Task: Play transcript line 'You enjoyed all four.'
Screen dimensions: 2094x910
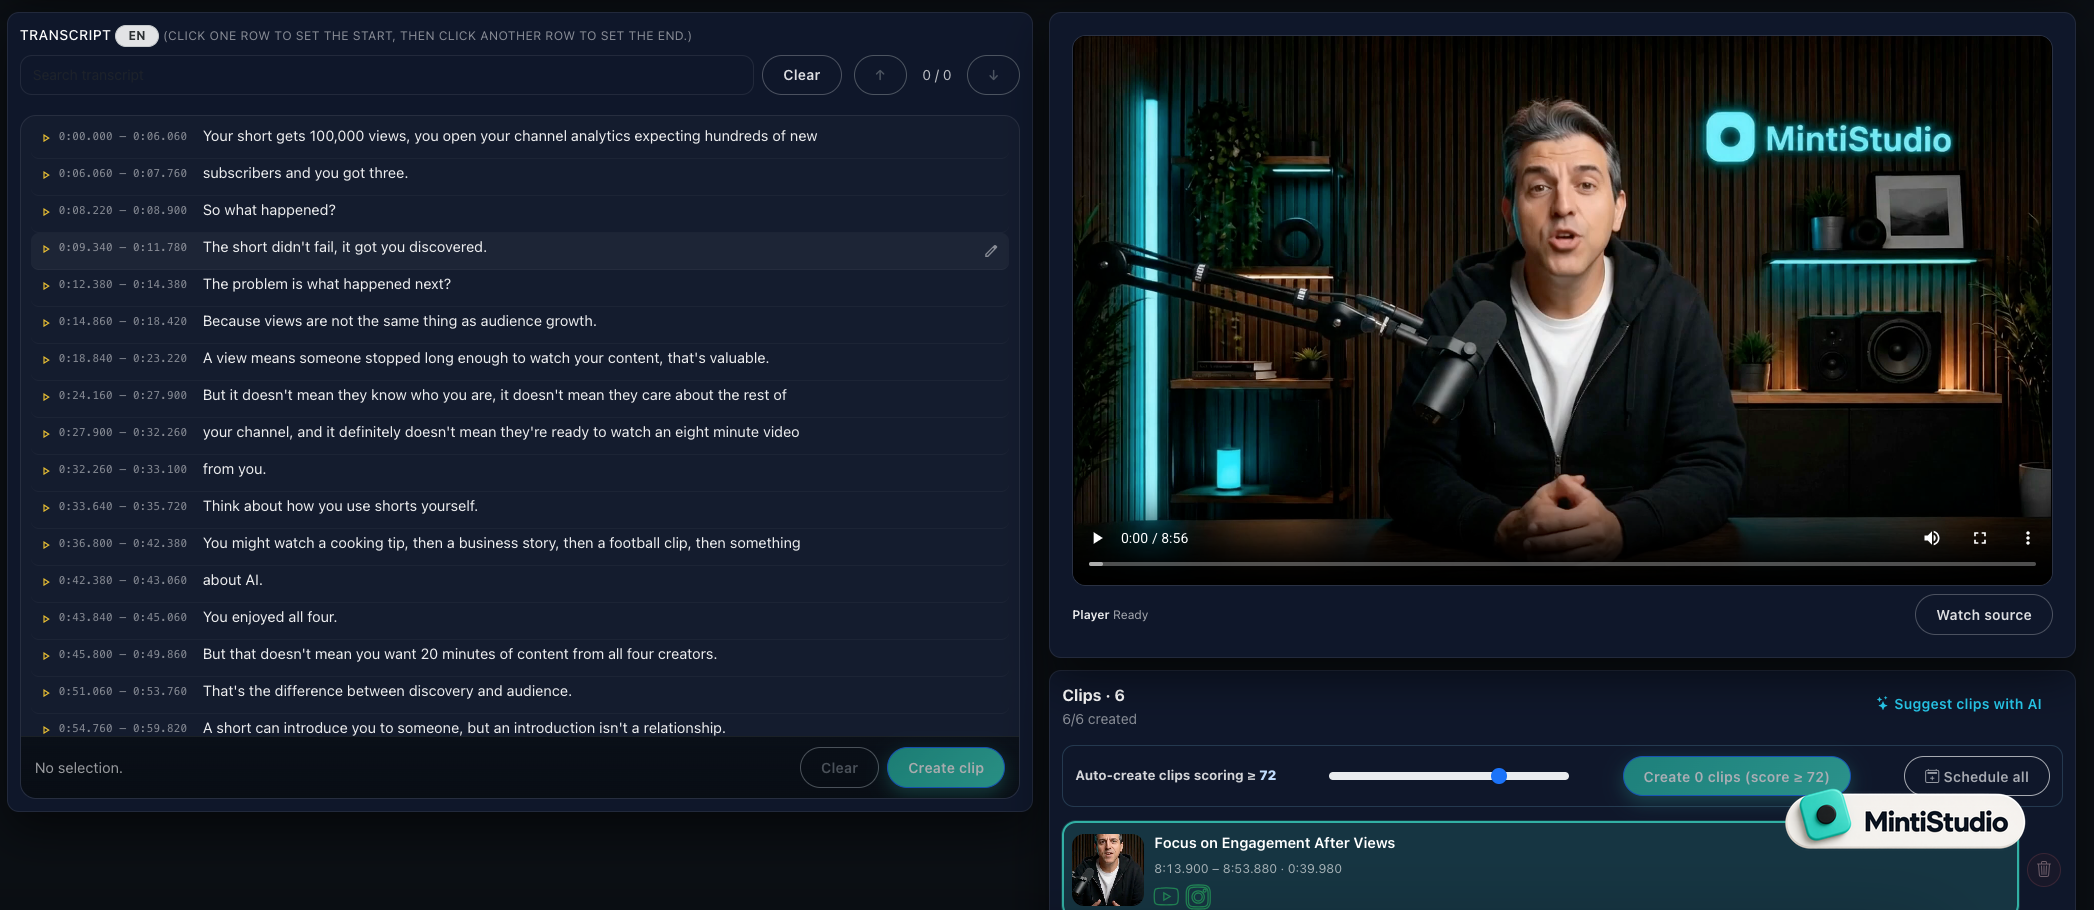Action: tap(46, 618)
